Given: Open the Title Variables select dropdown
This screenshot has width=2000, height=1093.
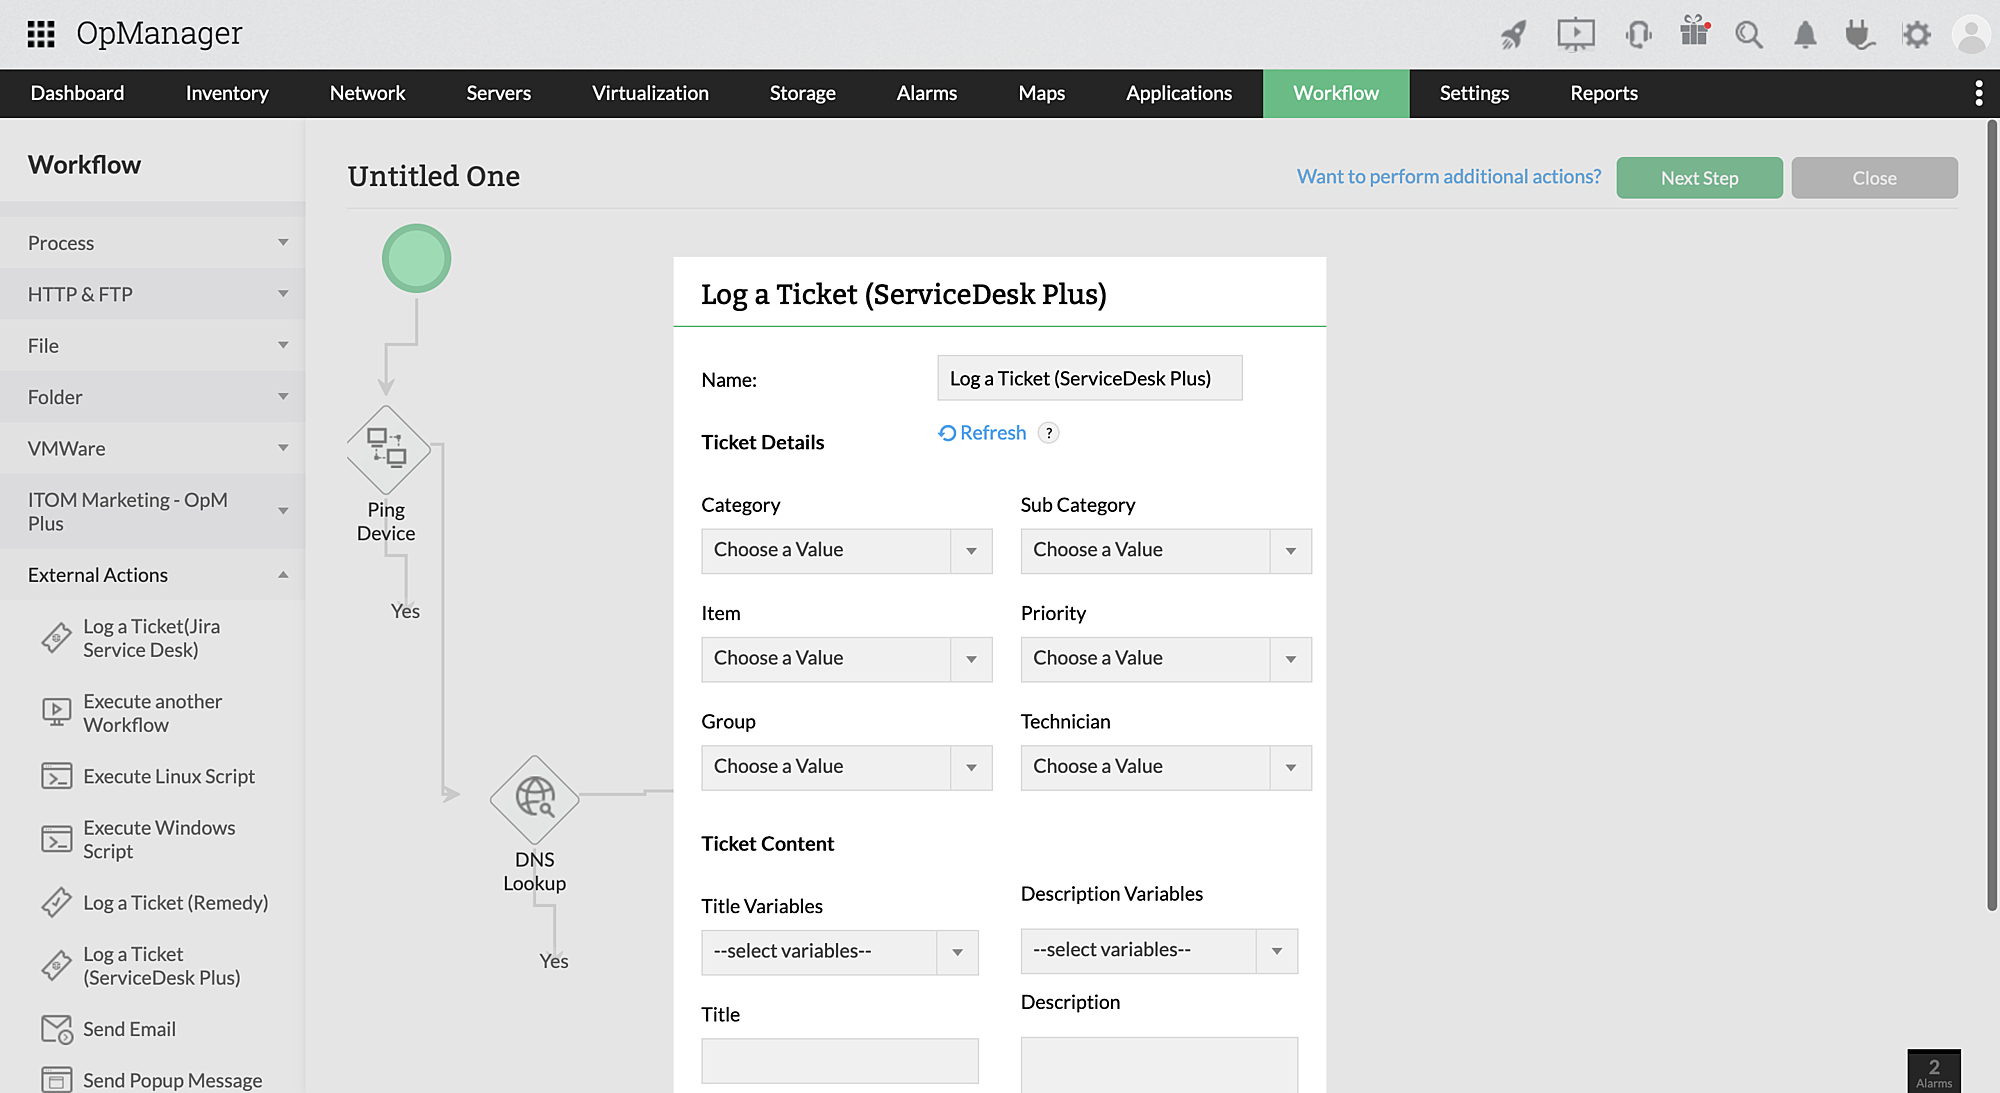Looking at the screenshot, I should pyautogui.click(x=839, y=952).
